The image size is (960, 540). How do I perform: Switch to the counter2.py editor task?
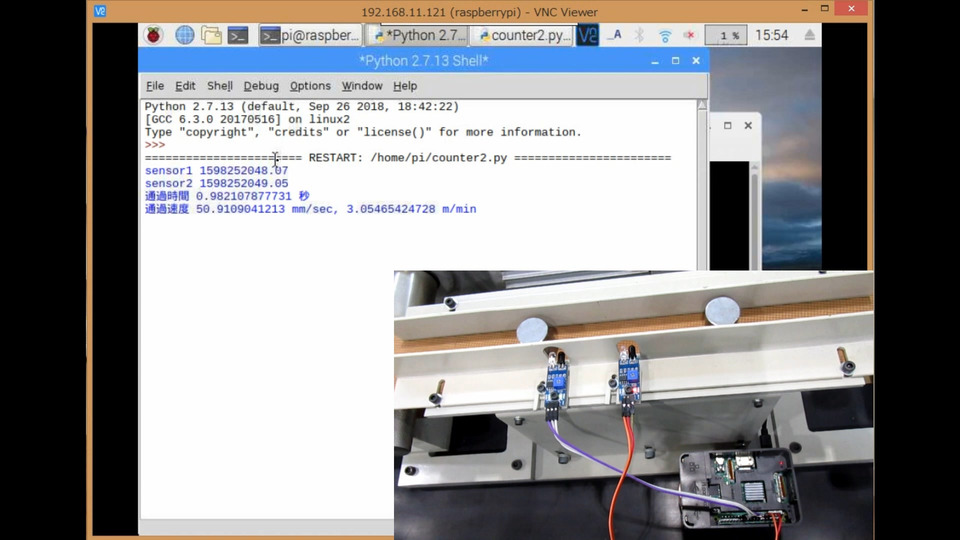522,36
